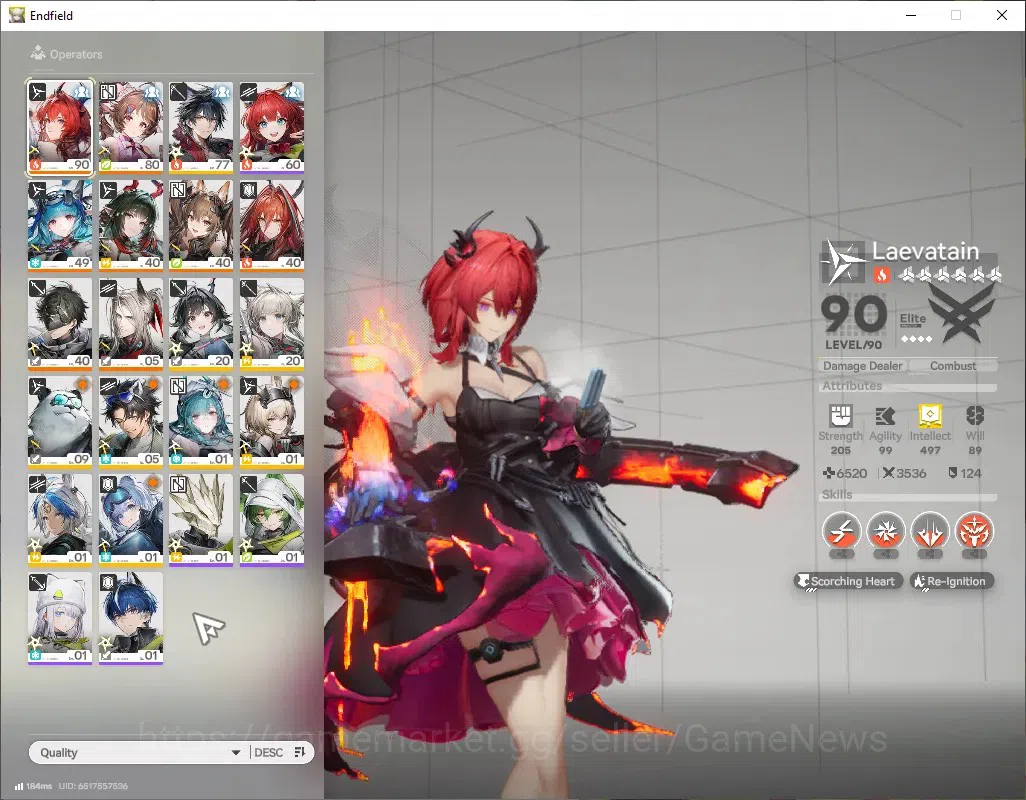The height and width of the screenshot is (800, 1026).
Task: Open the Scorching Heart talent
Action: [x=849, y=581]
